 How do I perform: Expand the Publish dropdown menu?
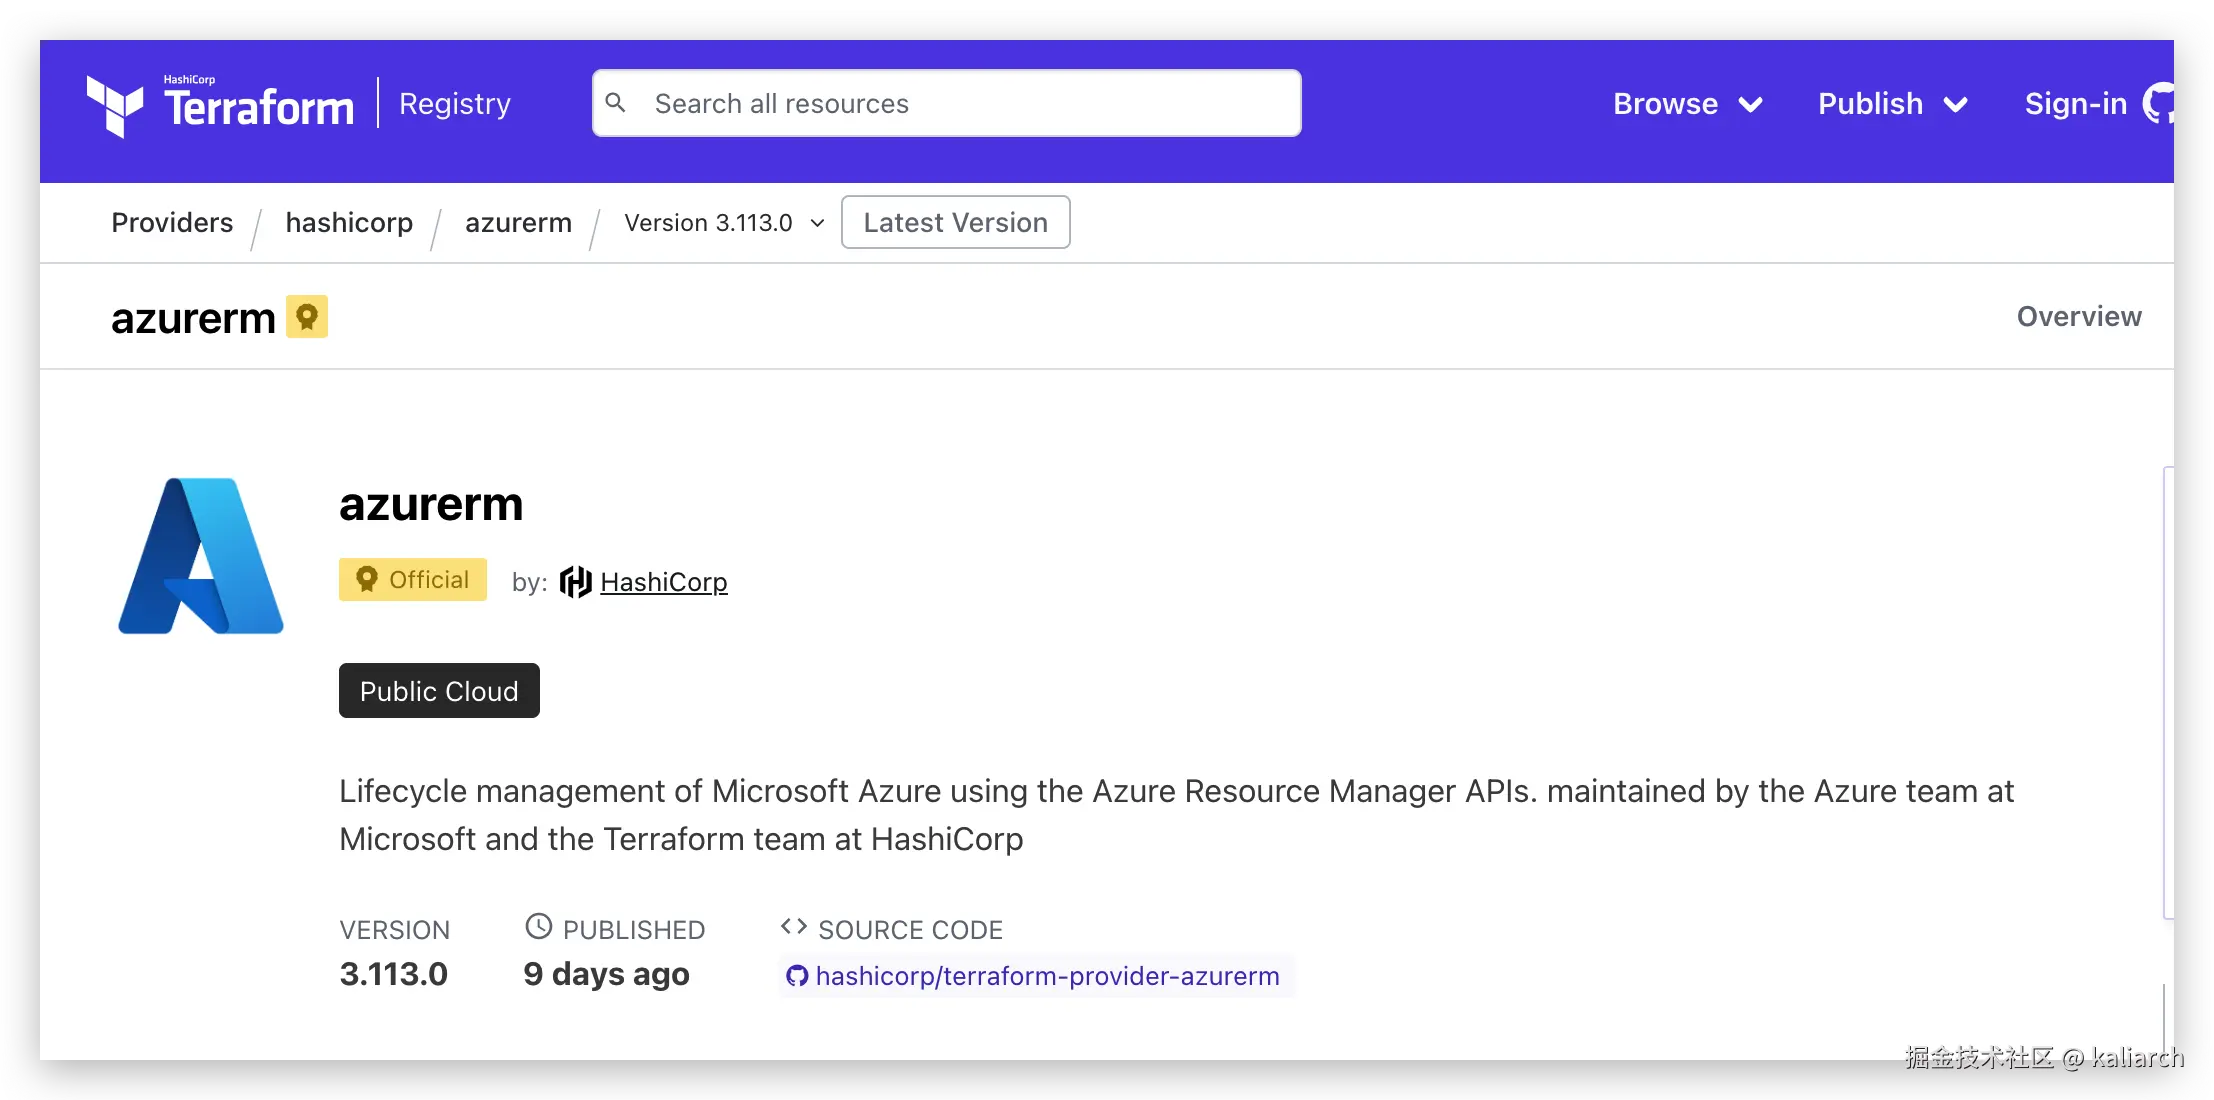(1892, 104)
